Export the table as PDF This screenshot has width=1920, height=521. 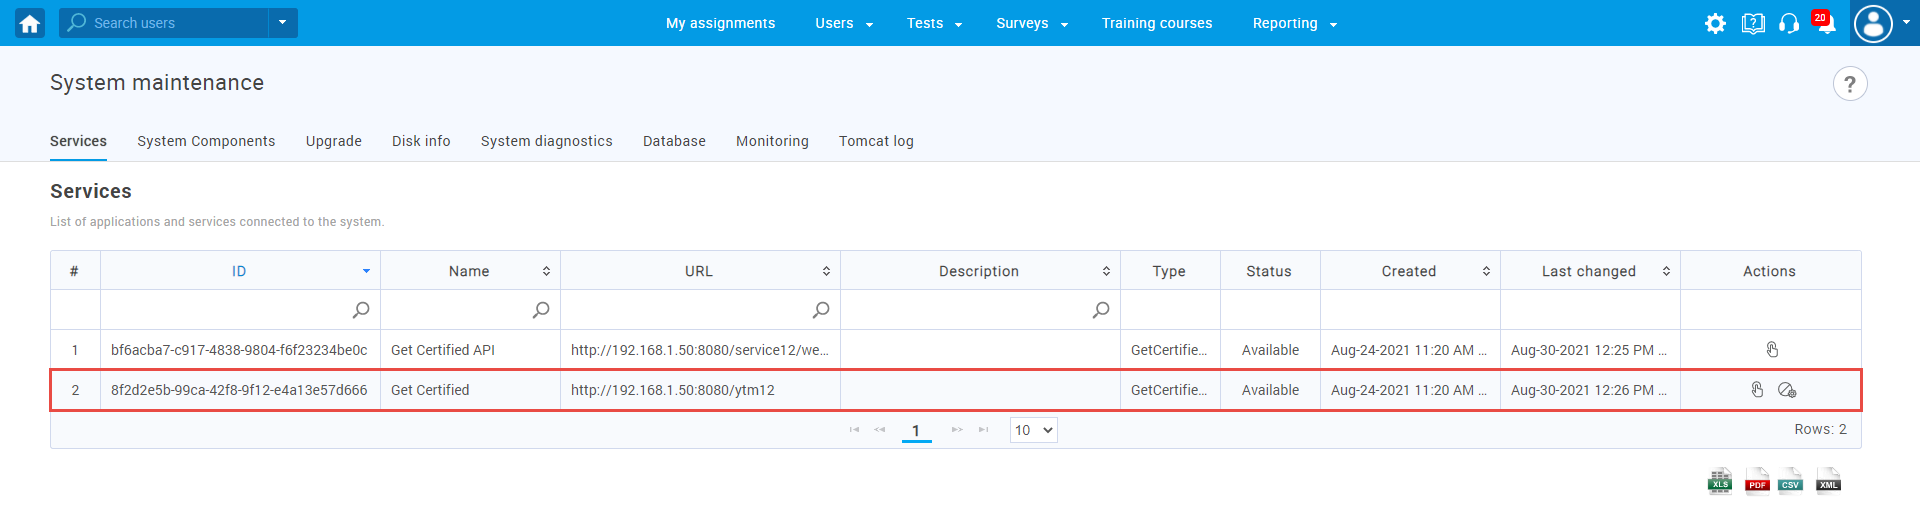[x=1757, y=481]
